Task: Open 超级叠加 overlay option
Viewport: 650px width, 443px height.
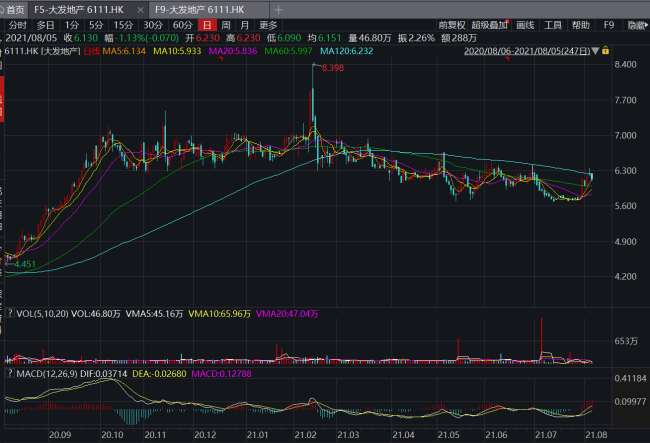Action: [x=490, y=25]
